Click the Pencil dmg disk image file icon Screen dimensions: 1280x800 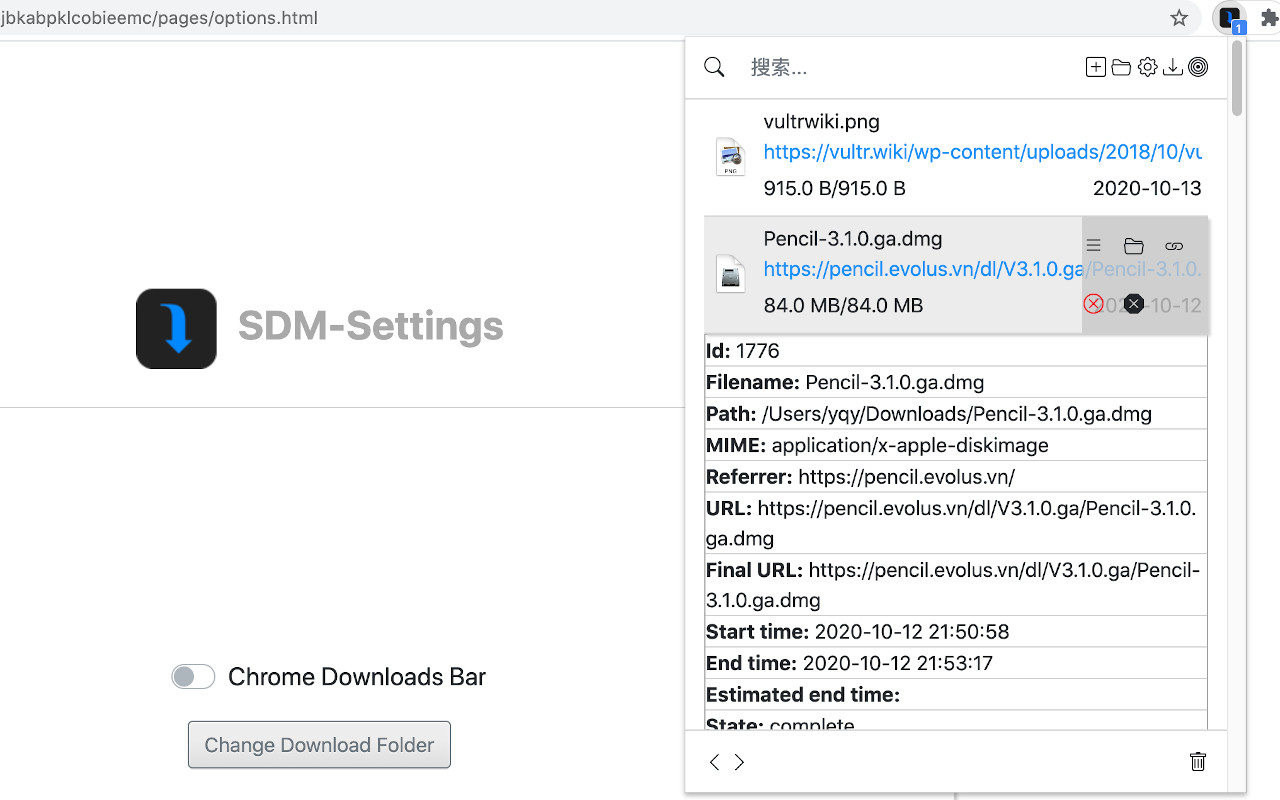pos(731,274)
